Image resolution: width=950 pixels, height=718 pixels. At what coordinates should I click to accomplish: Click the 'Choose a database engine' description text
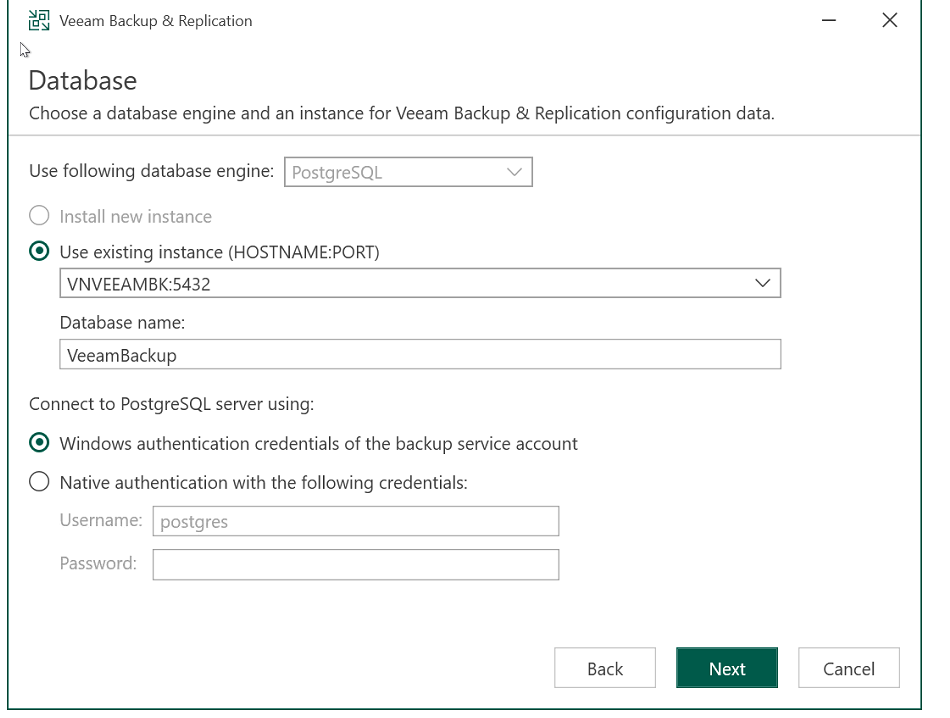click(x=402, y=113)
